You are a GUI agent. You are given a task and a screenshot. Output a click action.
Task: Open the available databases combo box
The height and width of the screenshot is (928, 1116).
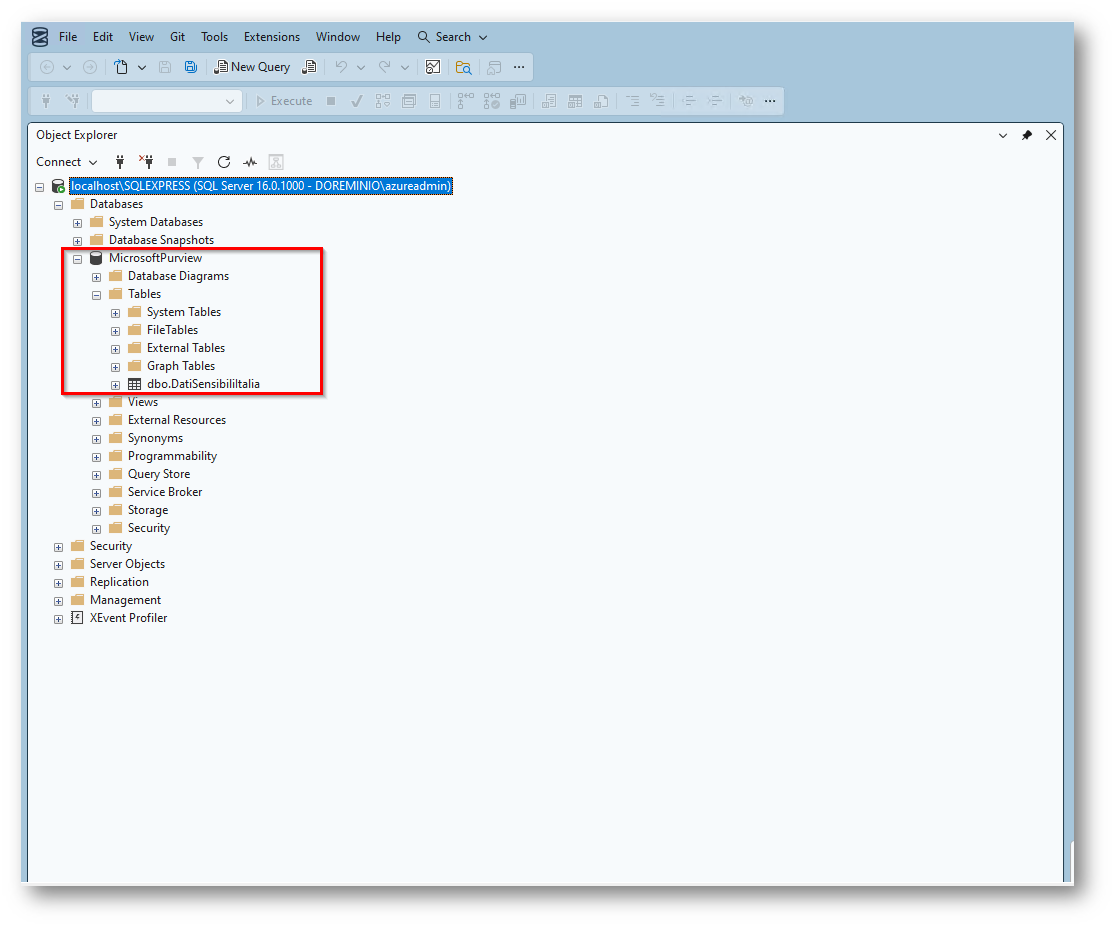166,101
